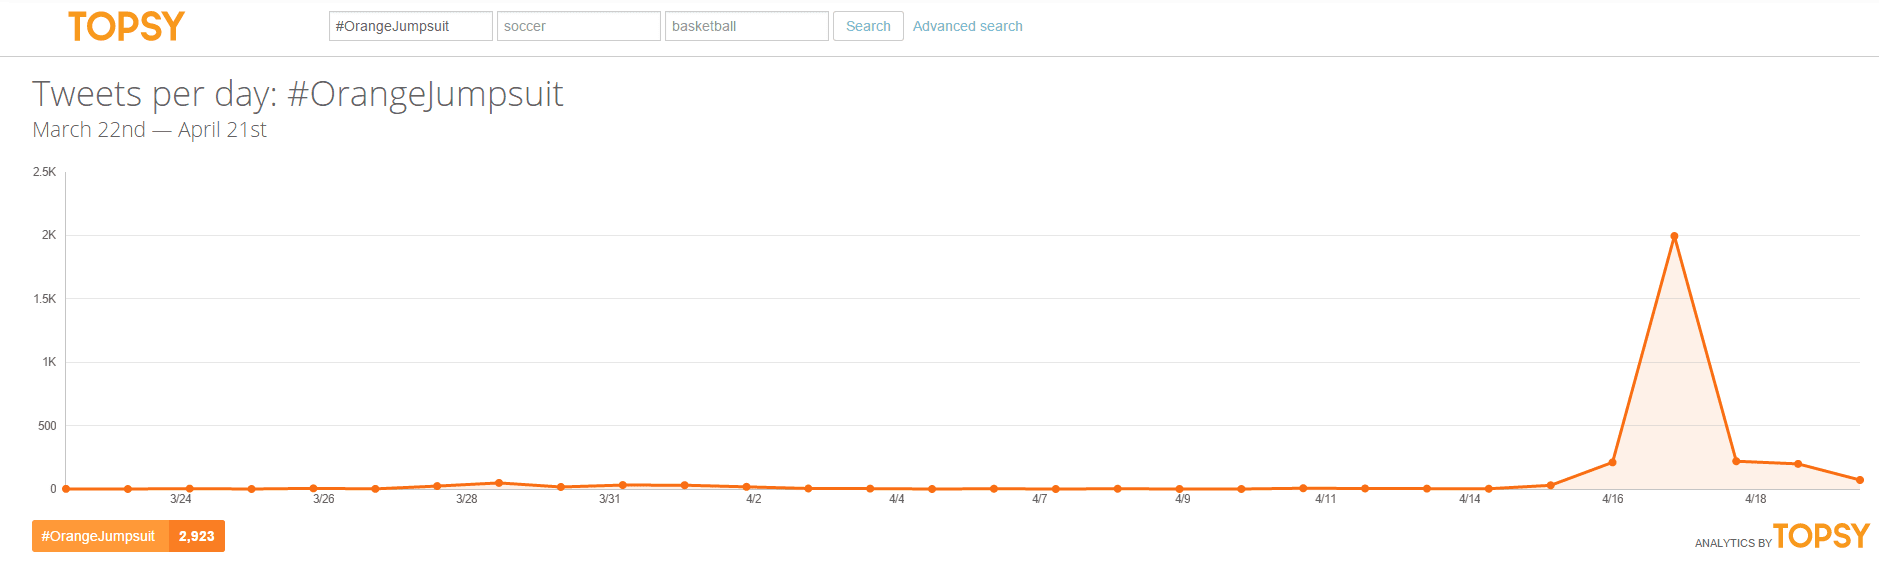Click the soccer comparison term field
The image size is (1879, 569).
point(578,26)
